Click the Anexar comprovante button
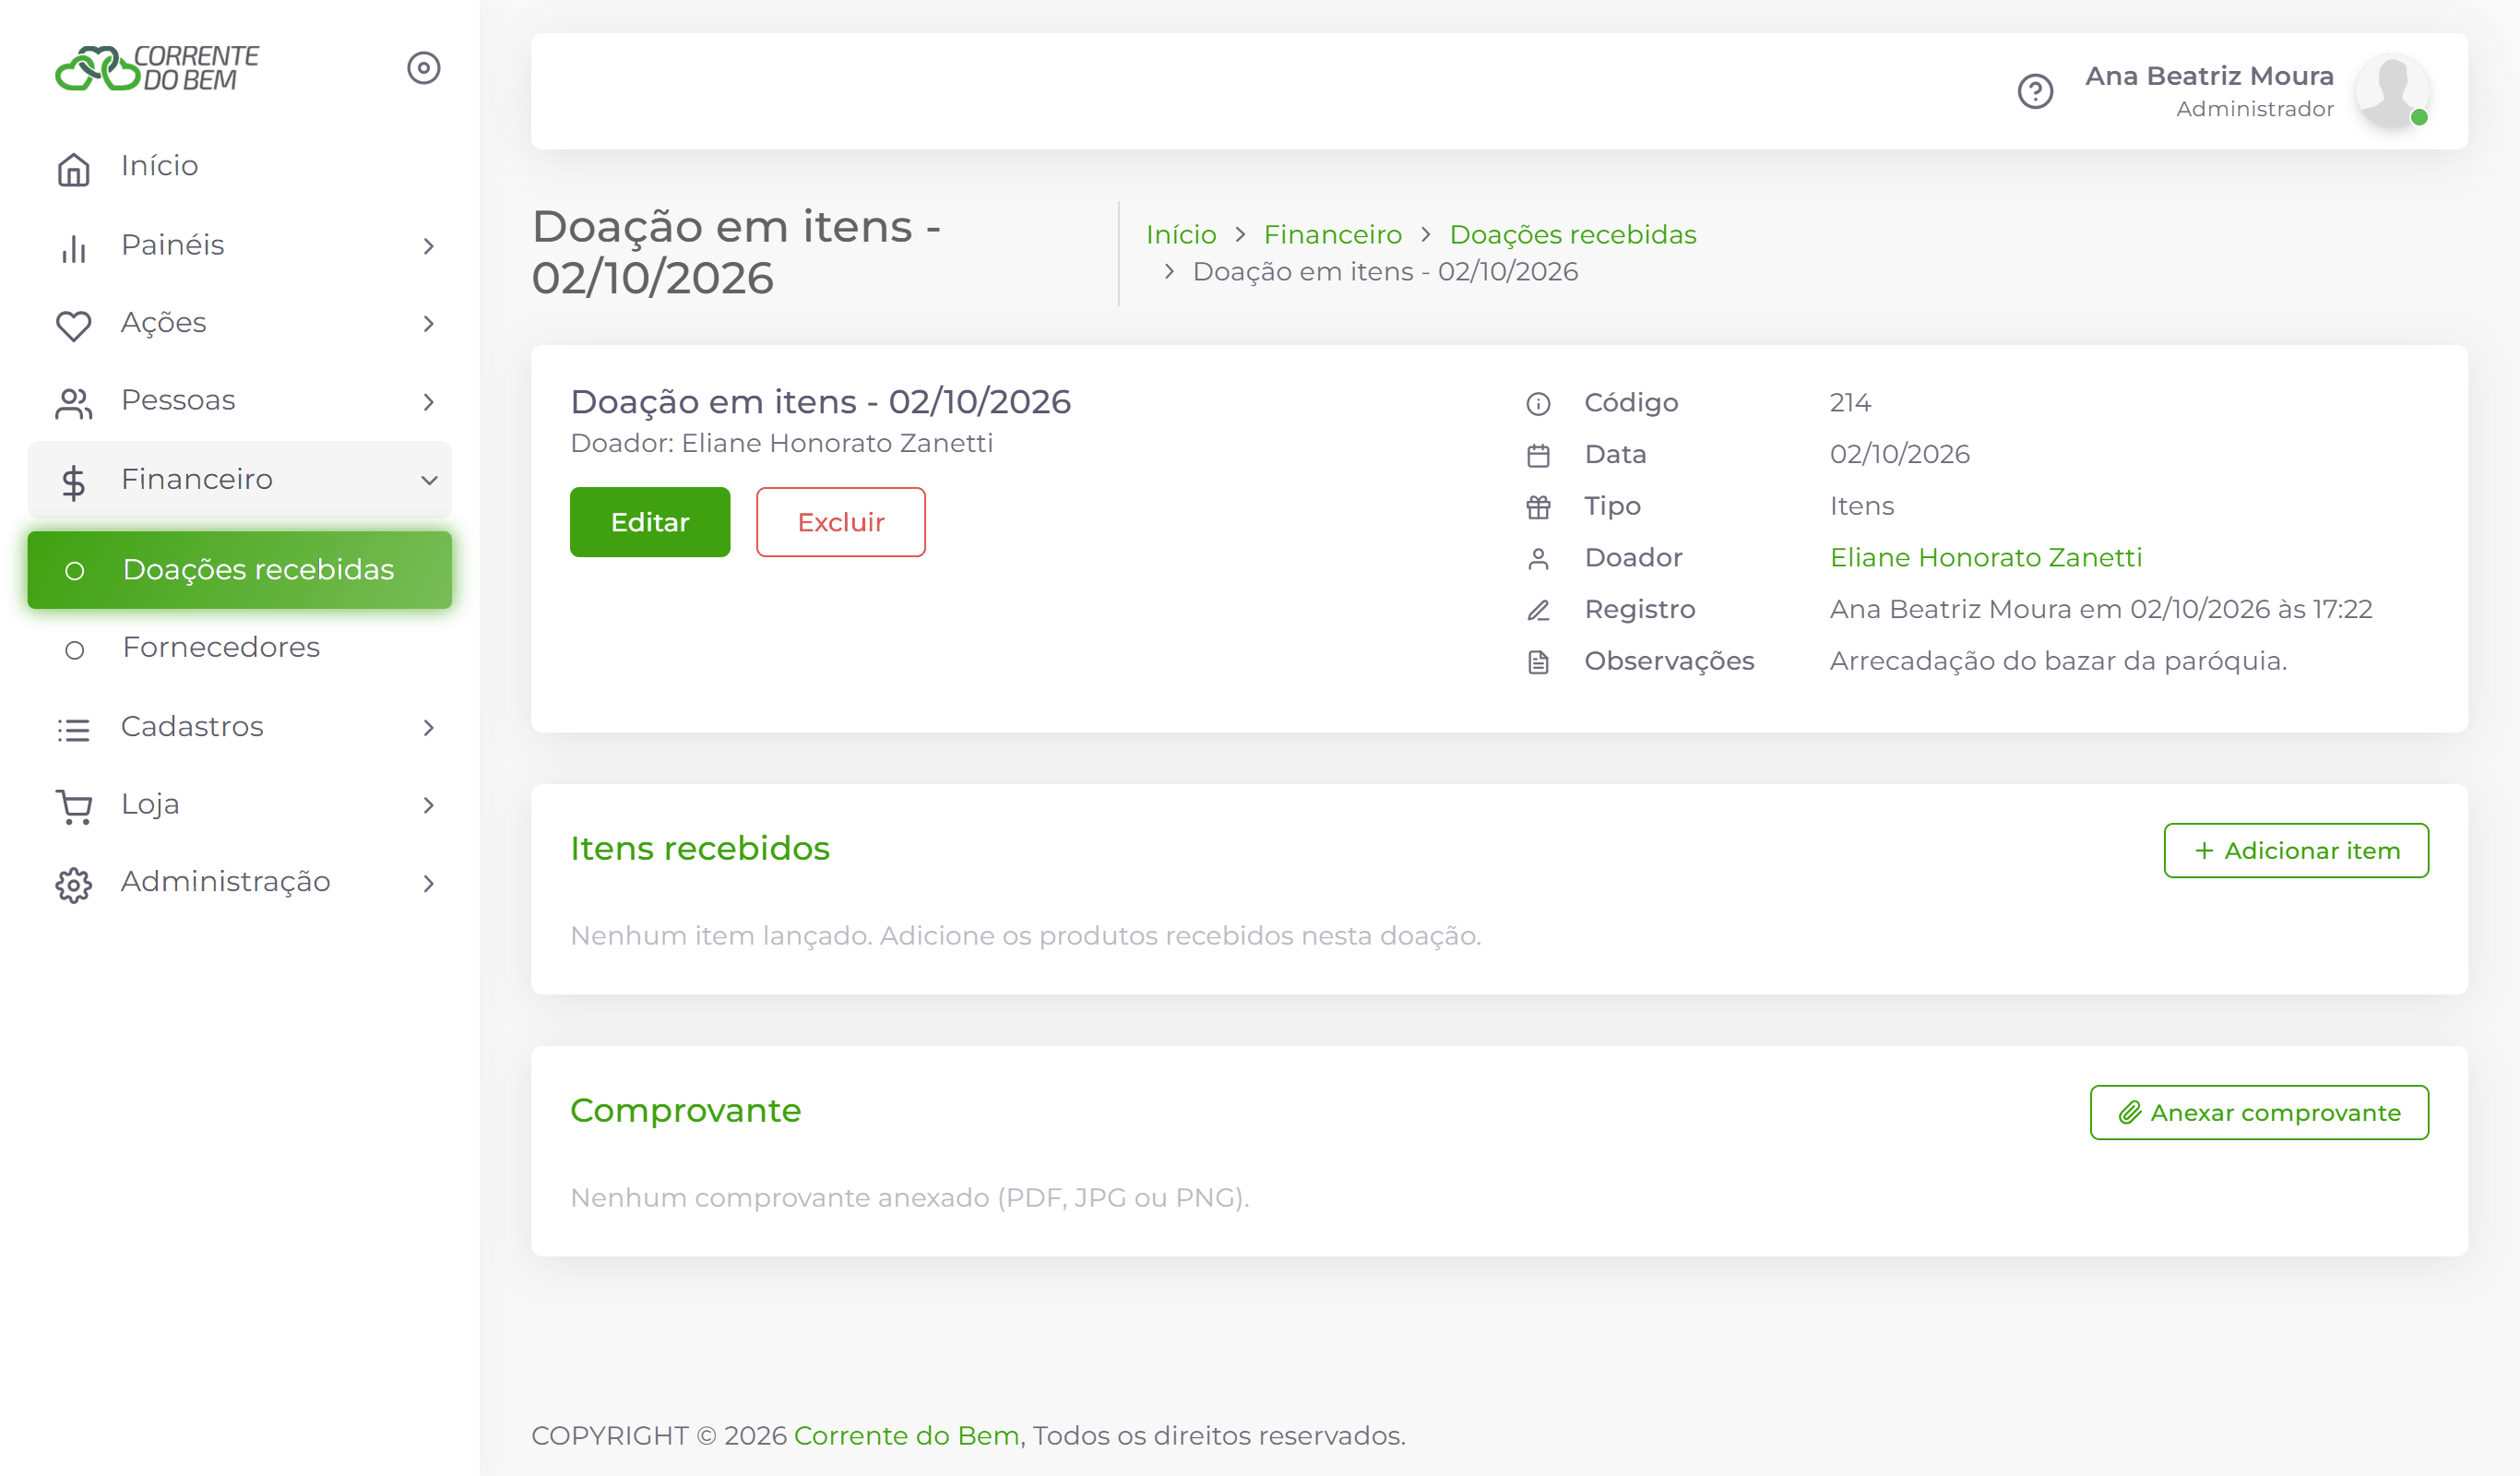Screen dimensions: 2520x1476 (x=2259, y=1113)
